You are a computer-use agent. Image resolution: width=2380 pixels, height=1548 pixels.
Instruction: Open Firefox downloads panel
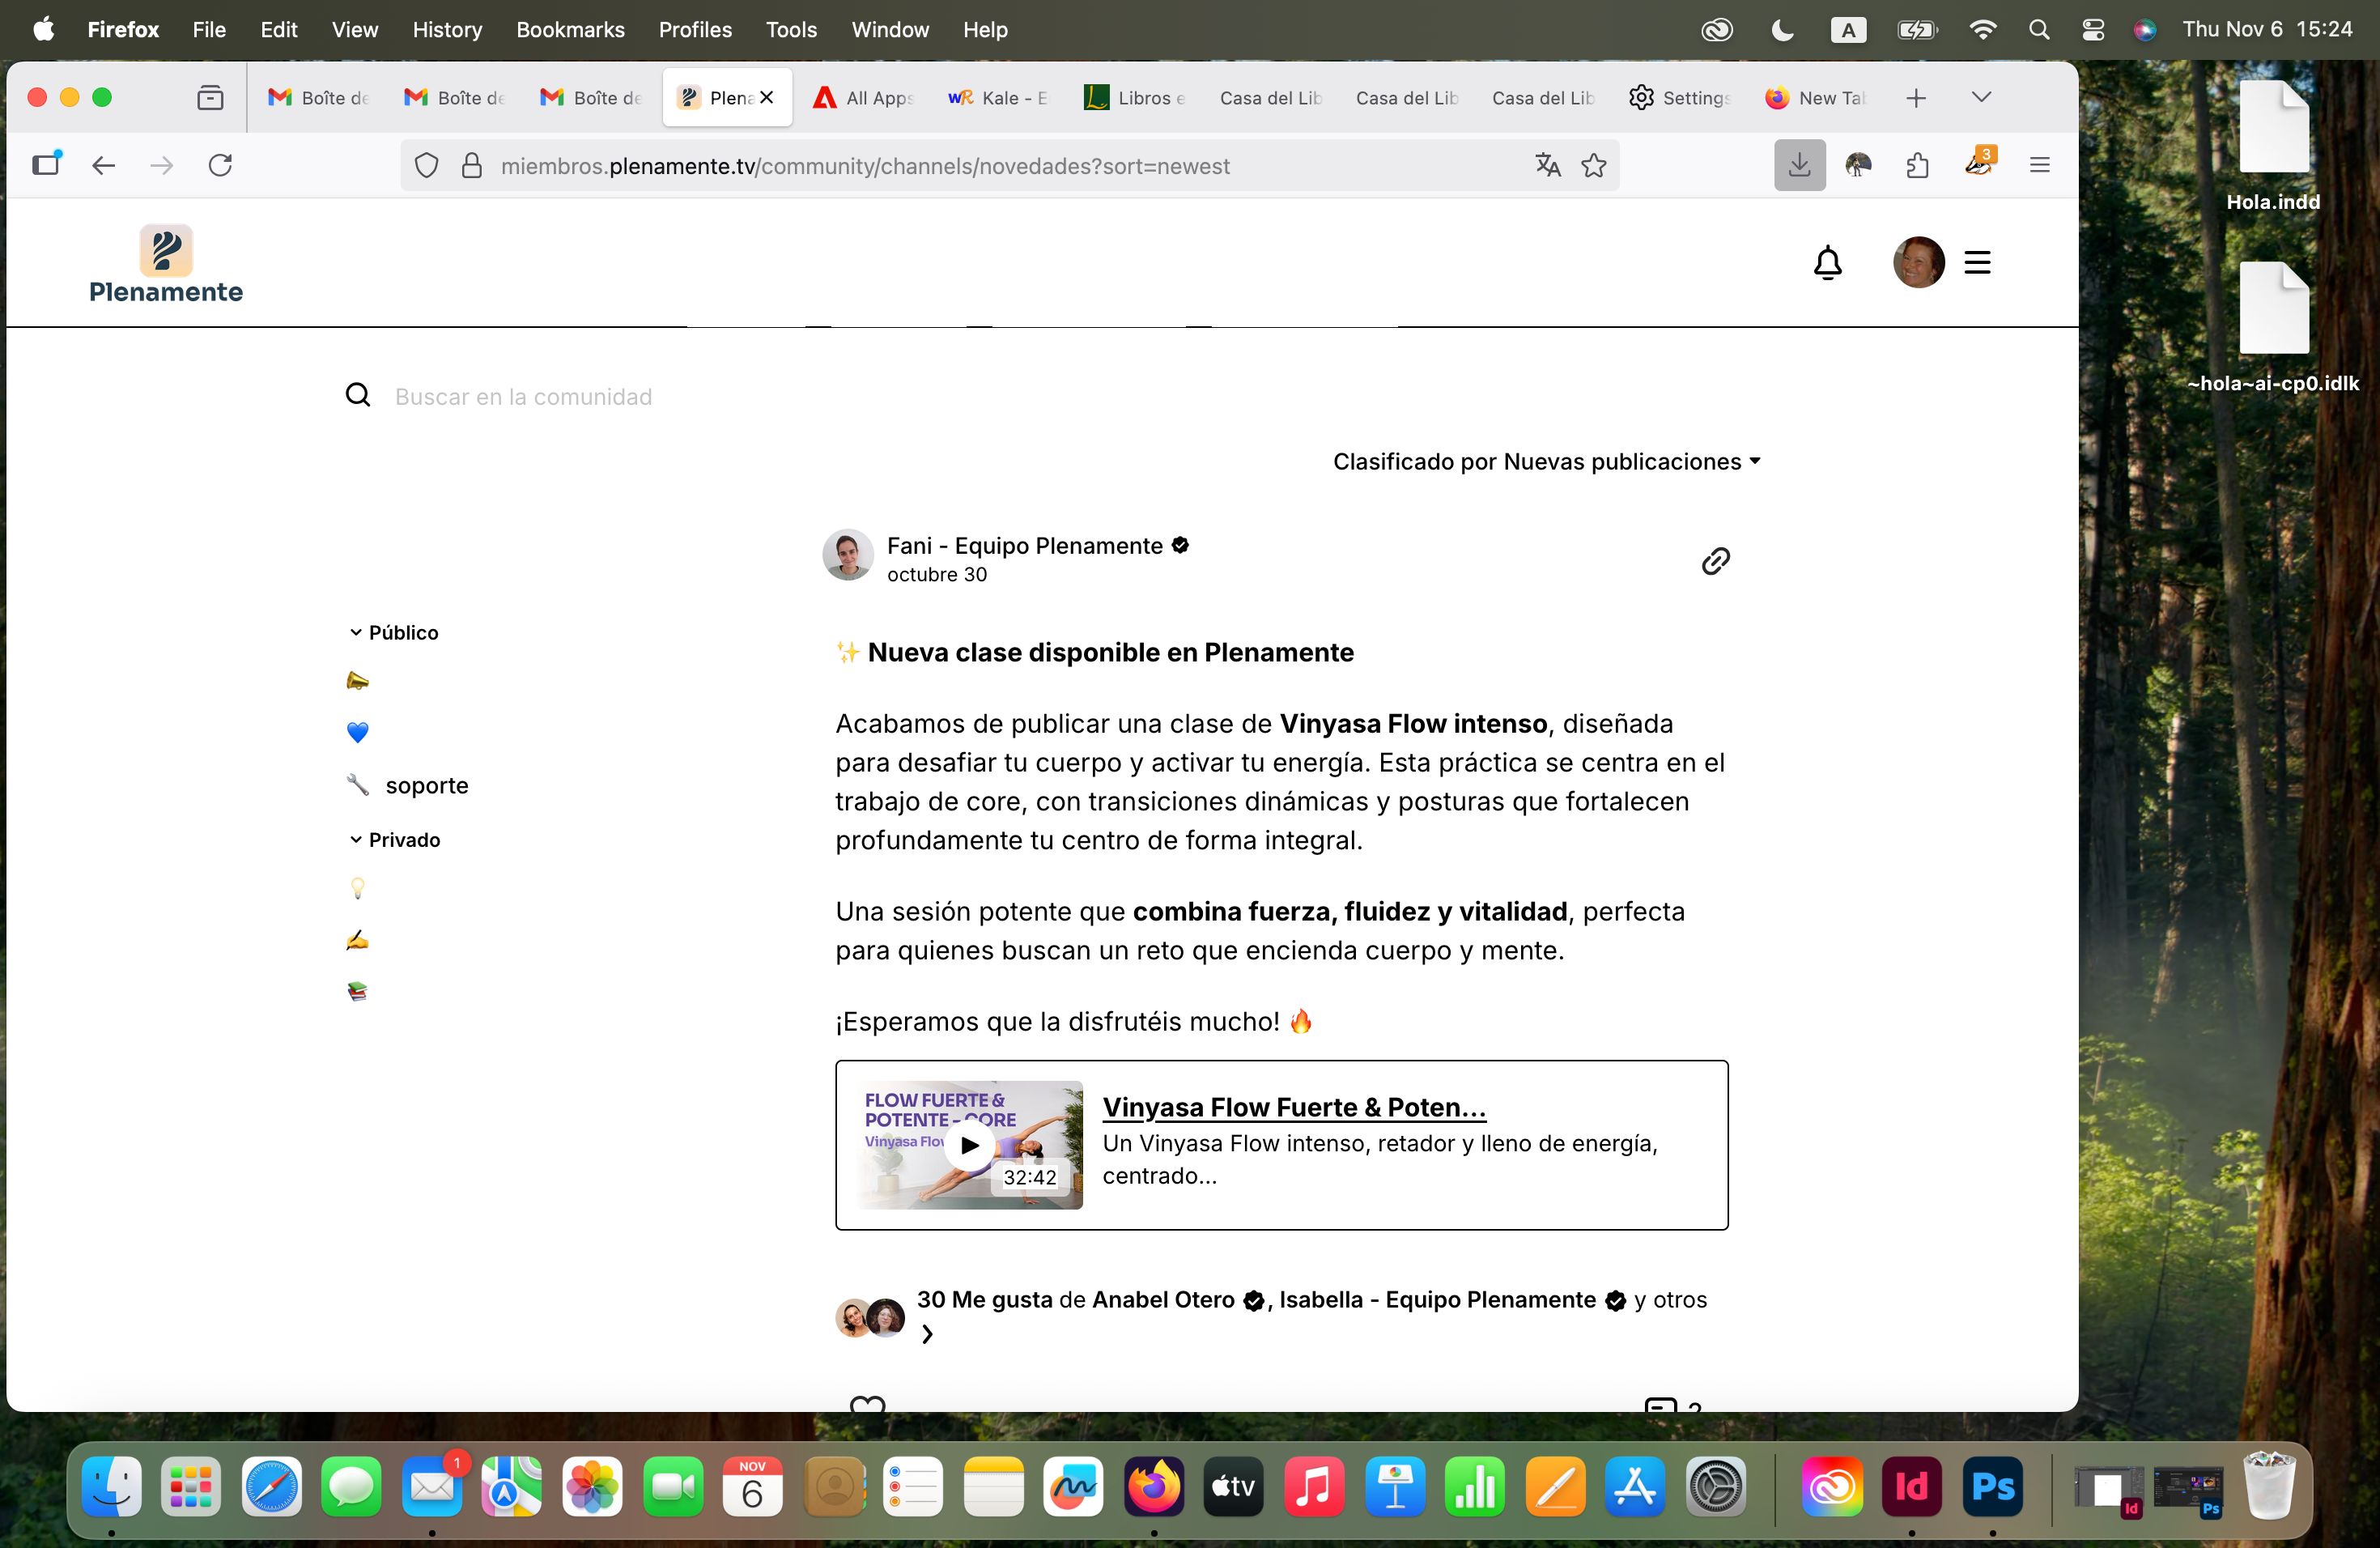pos(1799,165)
